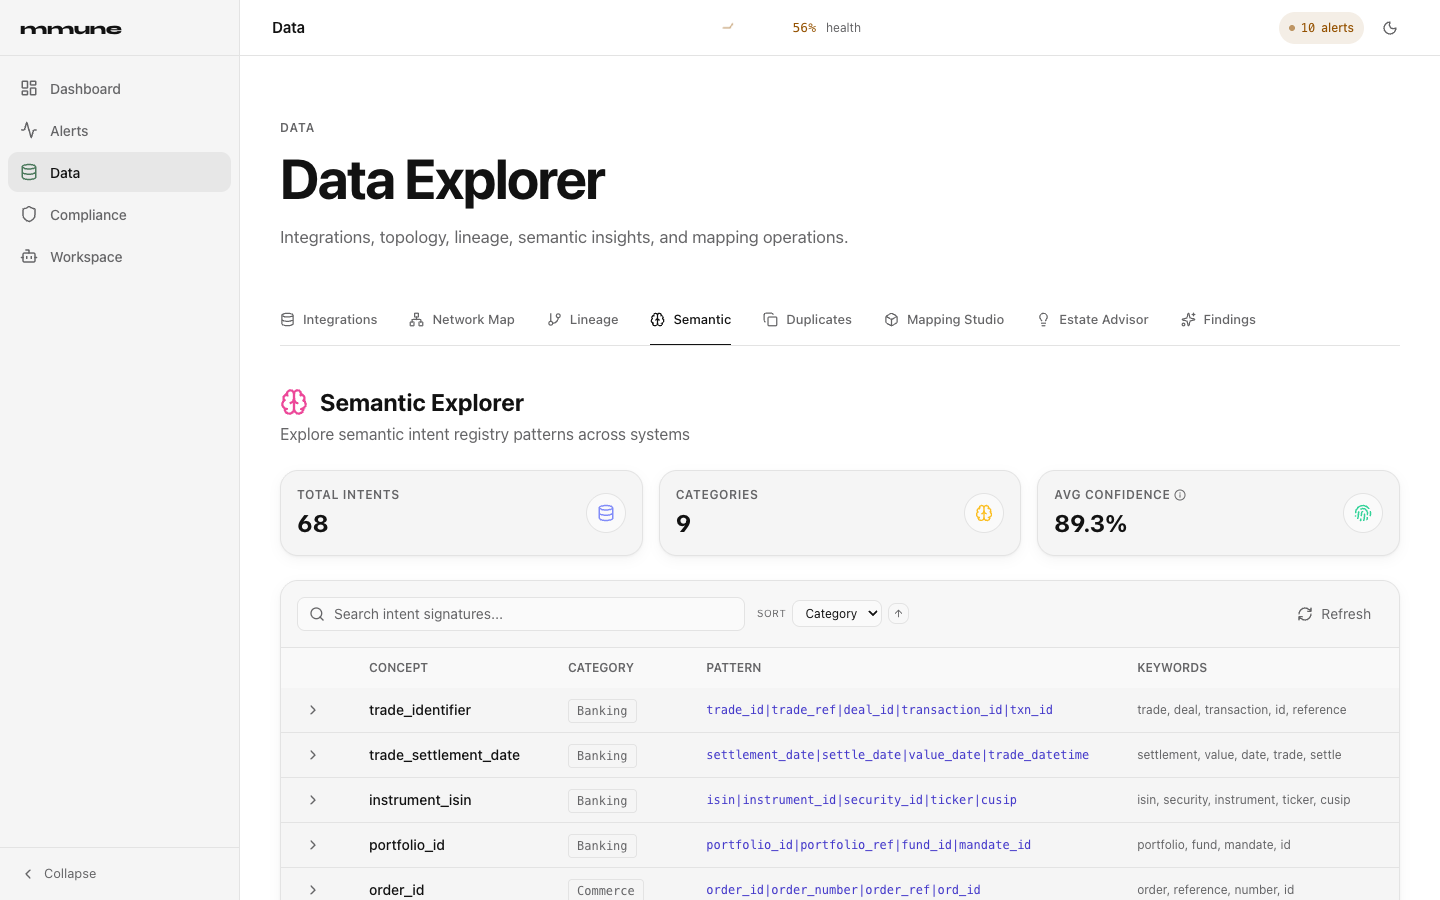Image resolution: width=1440 pixels, height=900 pixels.
Task: Click the Category column header
Action: 601,668
